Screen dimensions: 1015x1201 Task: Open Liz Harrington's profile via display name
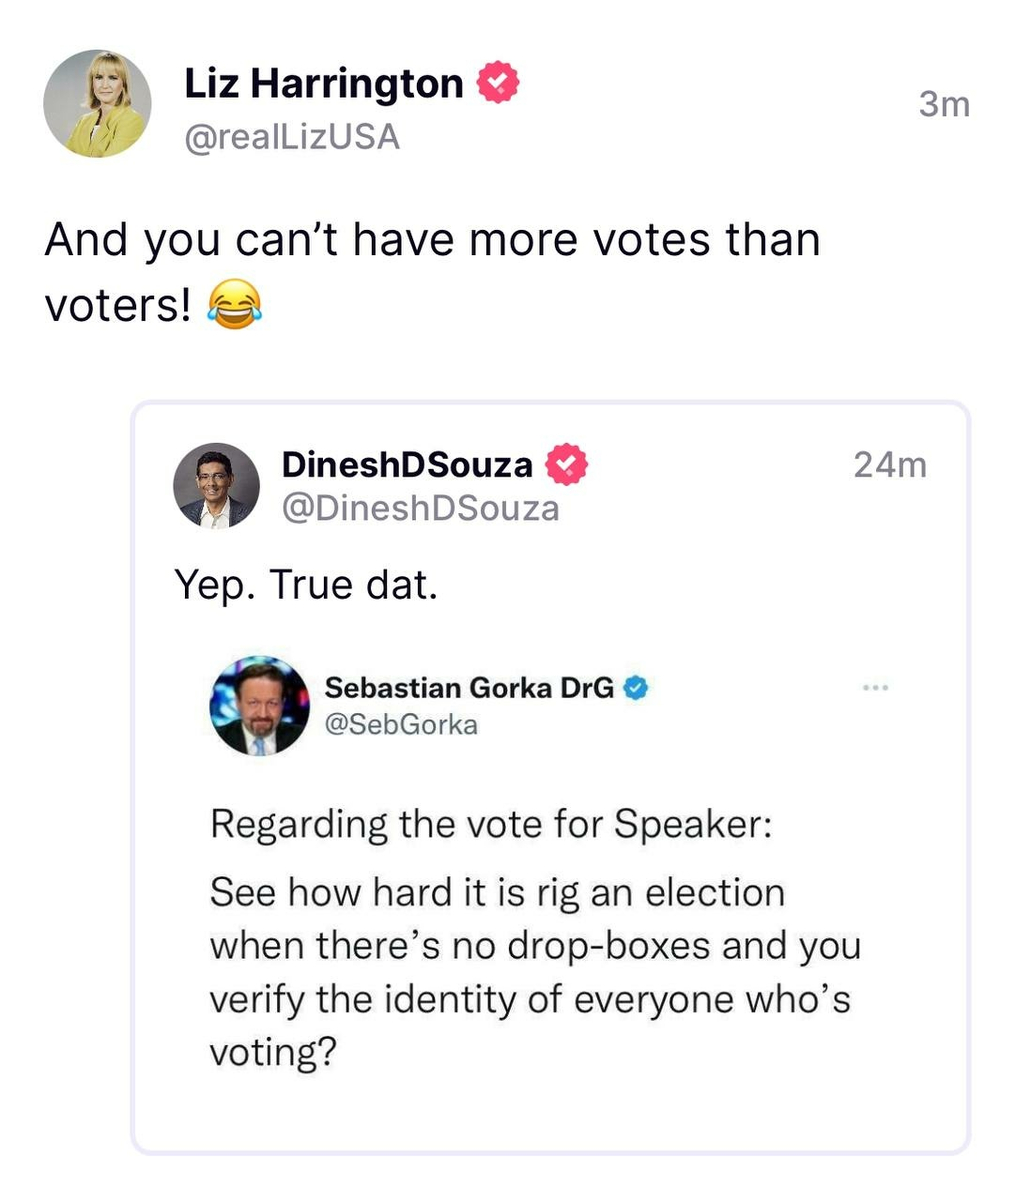click(323, 84)
